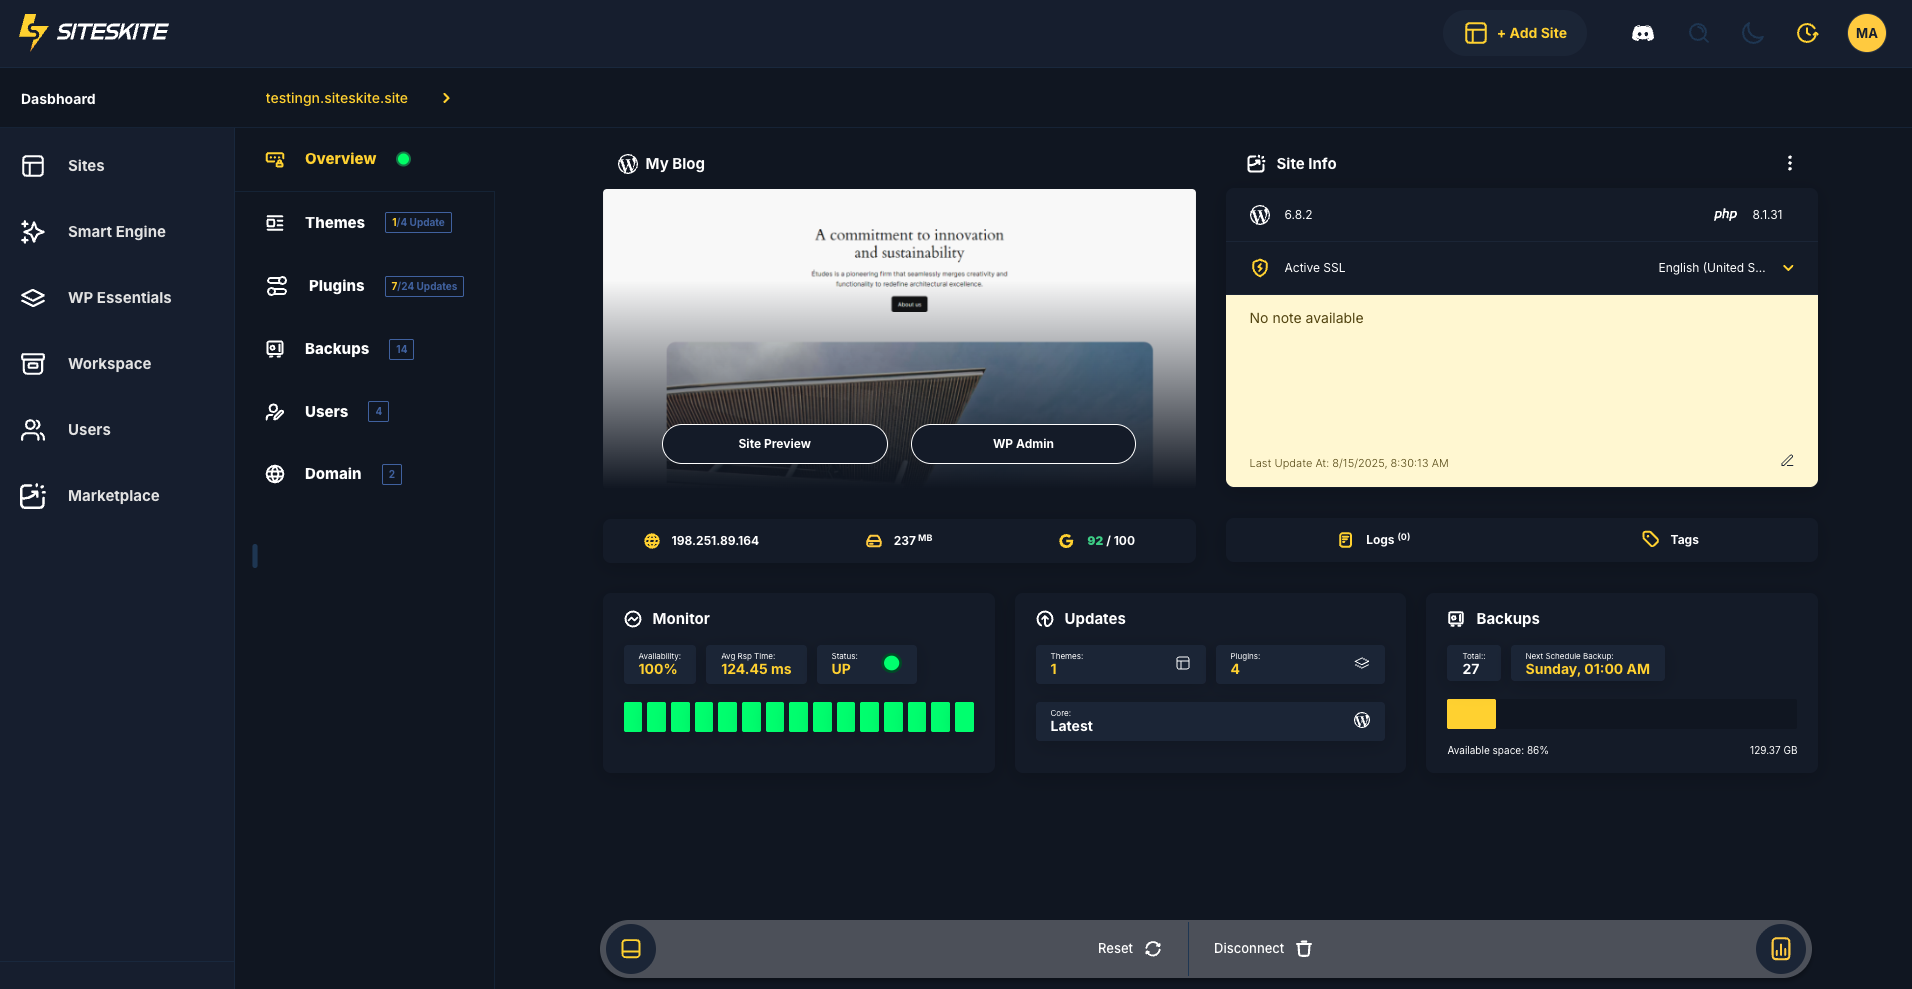The image size is (1912, 989).
Task: Click the + Add Site button
Action: pos(1515,33)
